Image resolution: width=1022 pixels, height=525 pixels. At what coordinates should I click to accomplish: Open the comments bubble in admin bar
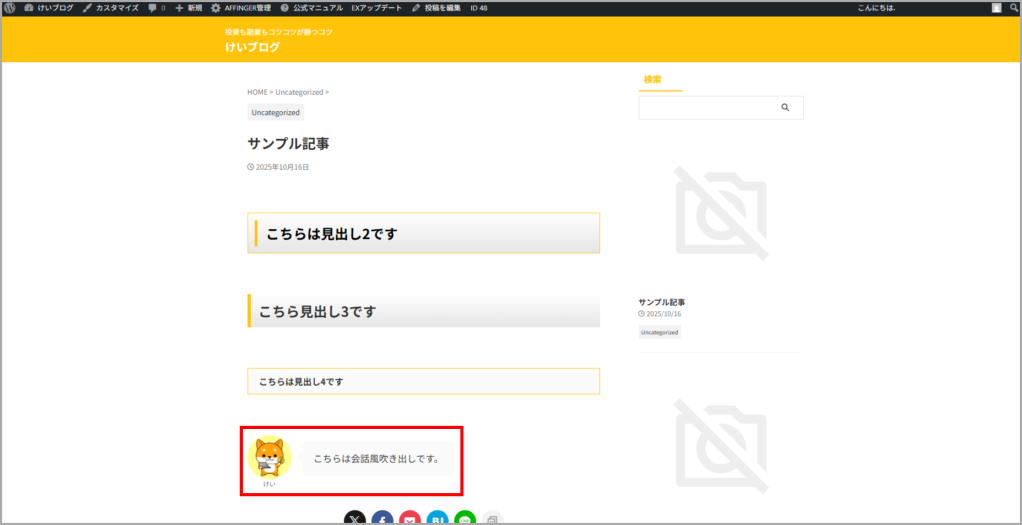[156, 8]
